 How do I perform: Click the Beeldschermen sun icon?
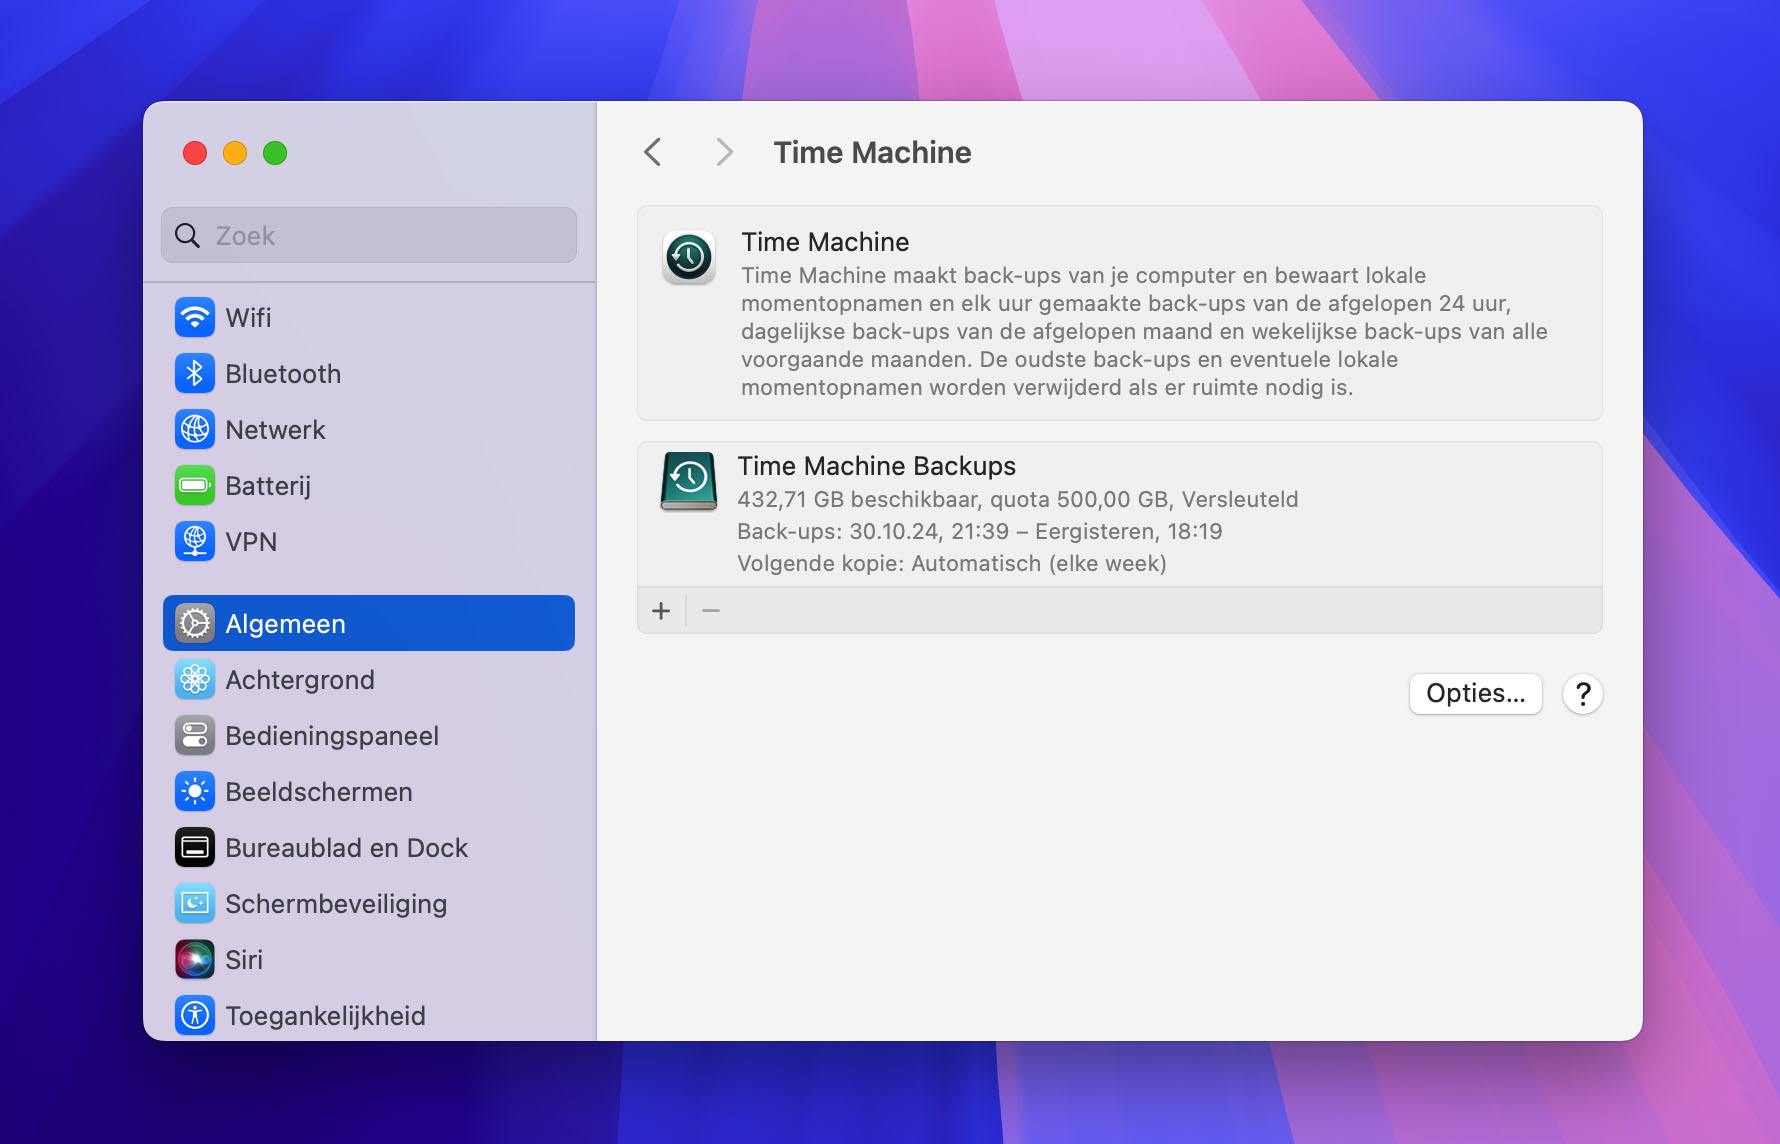click(x=195, y=792)
